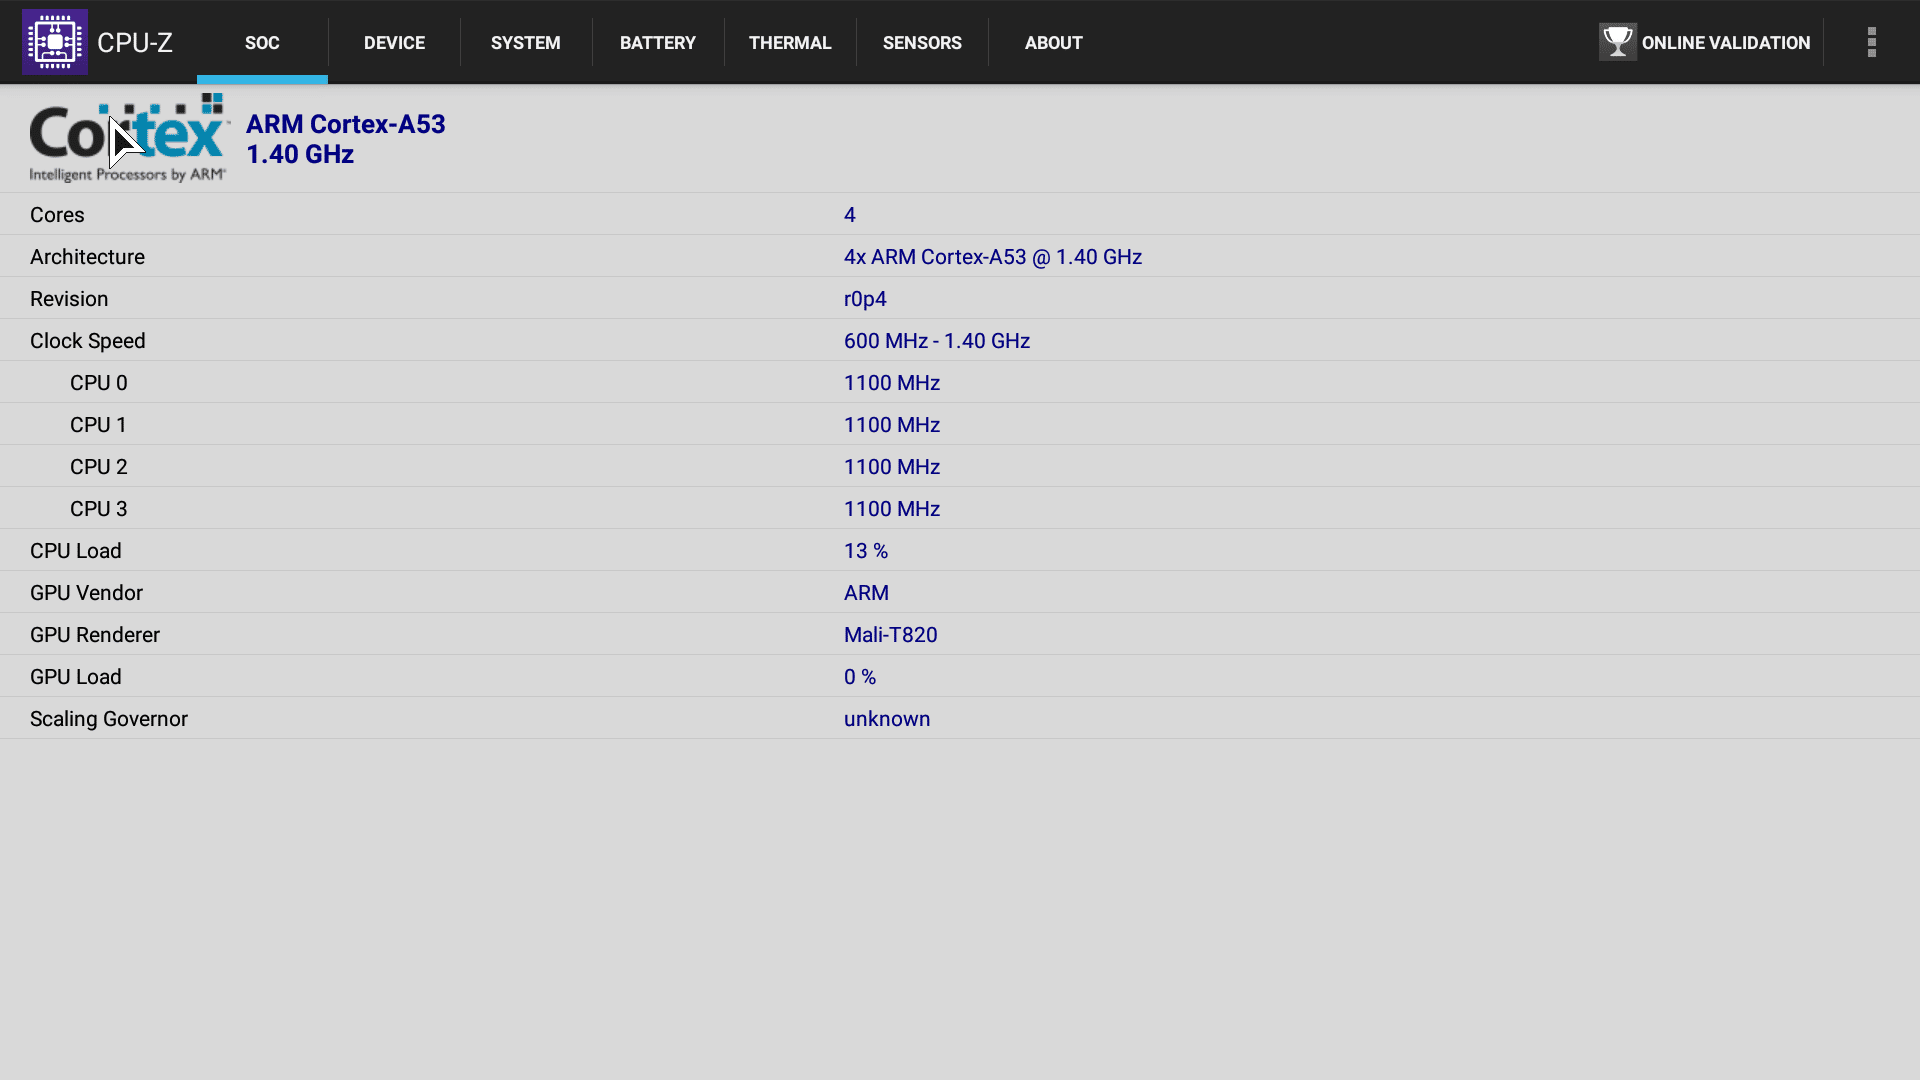Click the Scaling Governor row label
Screen dimensions: 1920x1080
pyautogui.click(x=109, y=719)
